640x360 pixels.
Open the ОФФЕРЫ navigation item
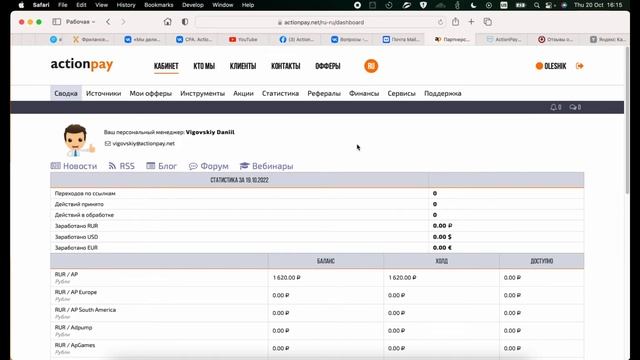pos(328,66)
